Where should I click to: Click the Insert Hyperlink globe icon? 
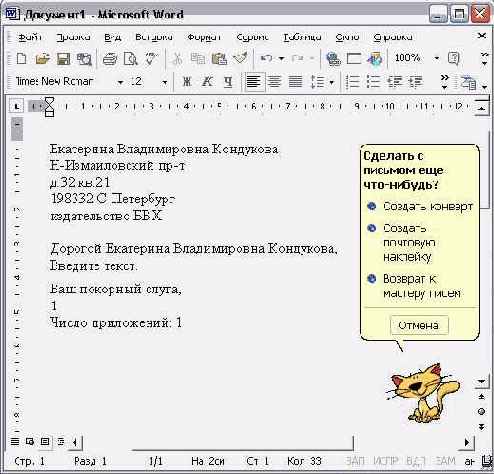[333, 59]
